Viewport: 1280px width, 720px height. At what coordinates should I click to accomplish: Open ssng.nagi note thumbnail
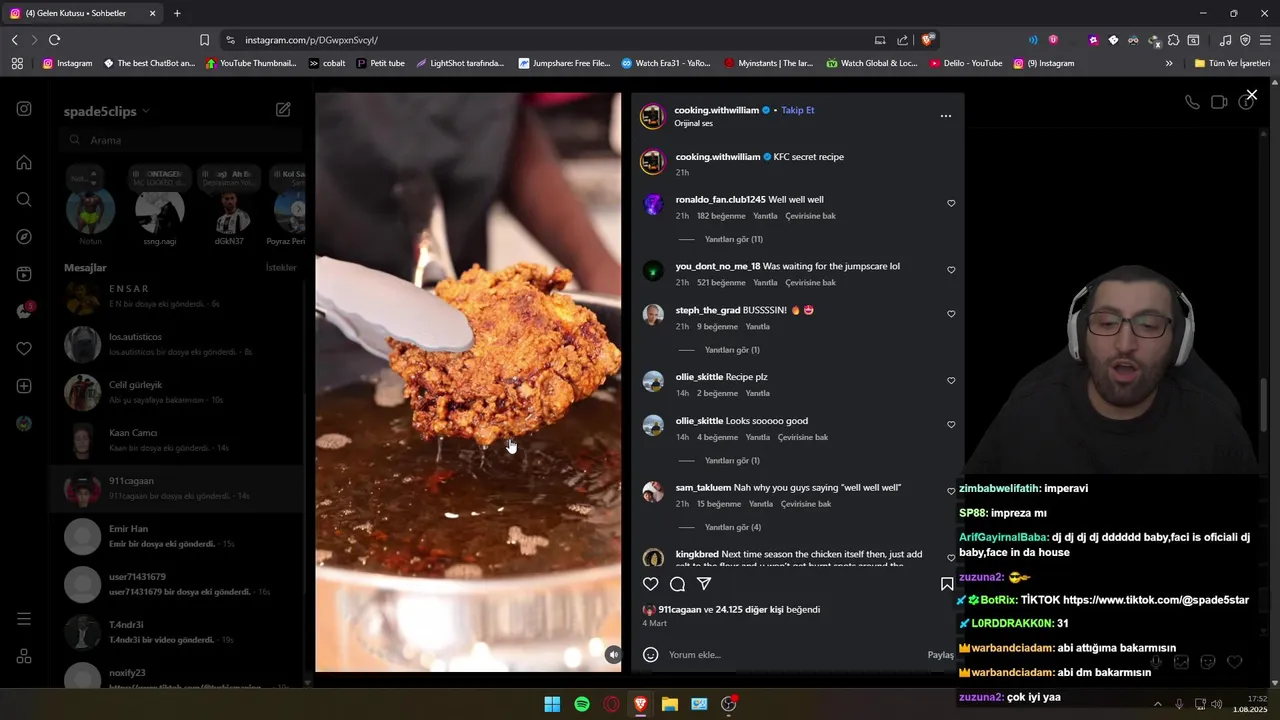[x=160, y=211]
